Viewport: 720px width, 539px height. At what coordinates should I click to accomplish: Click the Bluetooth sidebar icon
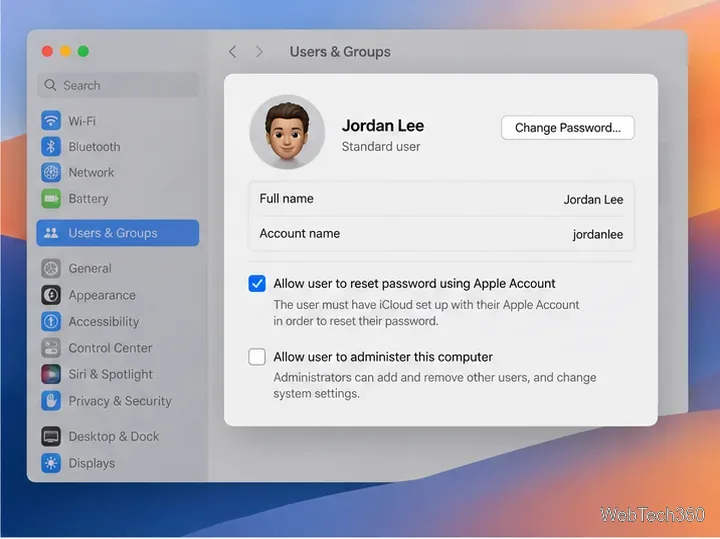(x=51, y=146)
